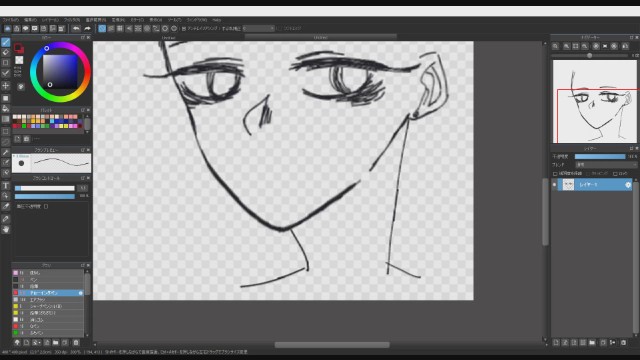Click delete layer trash icon
The height and width of the screenshot is (360, 640).
[x=623, y=342]
